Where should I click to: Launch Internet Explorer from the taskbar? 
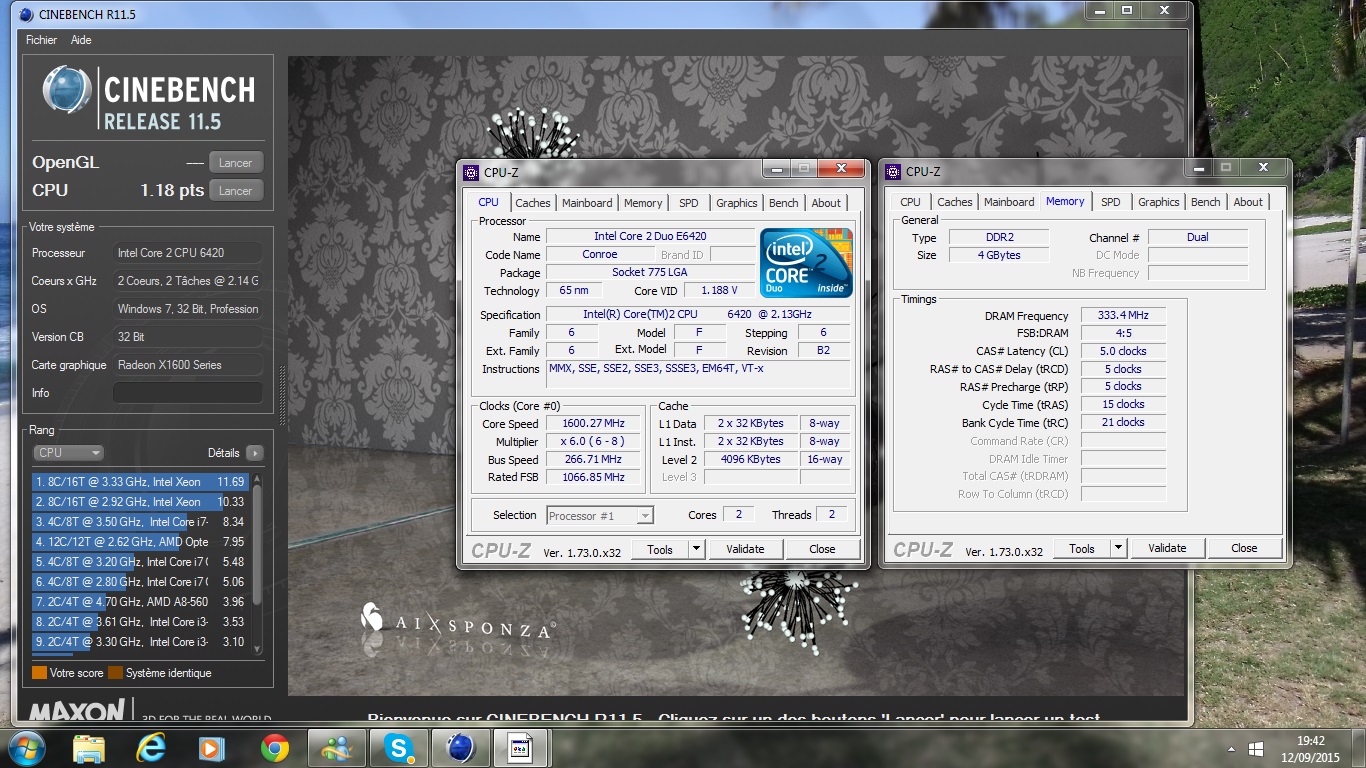click(x=151, y=747)
